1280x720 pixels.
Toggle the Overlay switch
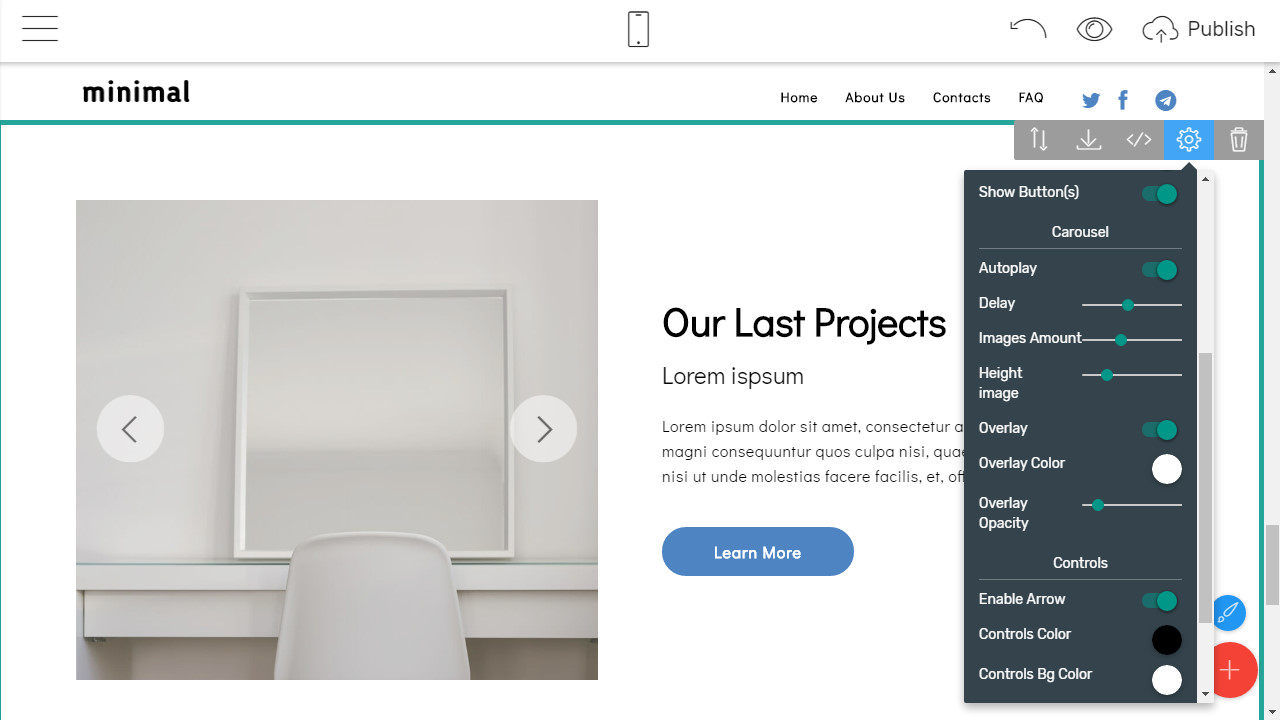click(1160, 430)
